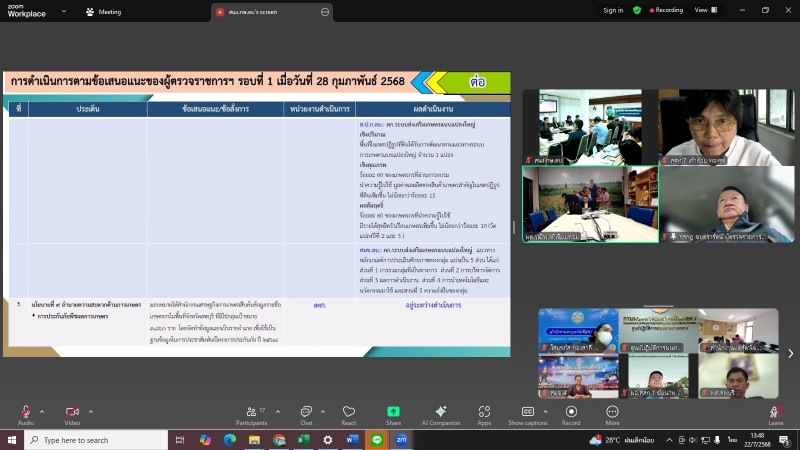
Task: Unmute microphone with the Audio button
Action: pyautogui.click(x=25, y=413)
